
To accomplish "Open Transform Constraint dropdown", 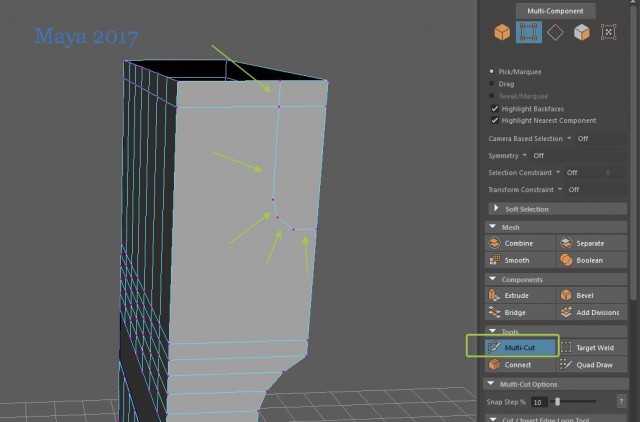I will tap(560, 189).
